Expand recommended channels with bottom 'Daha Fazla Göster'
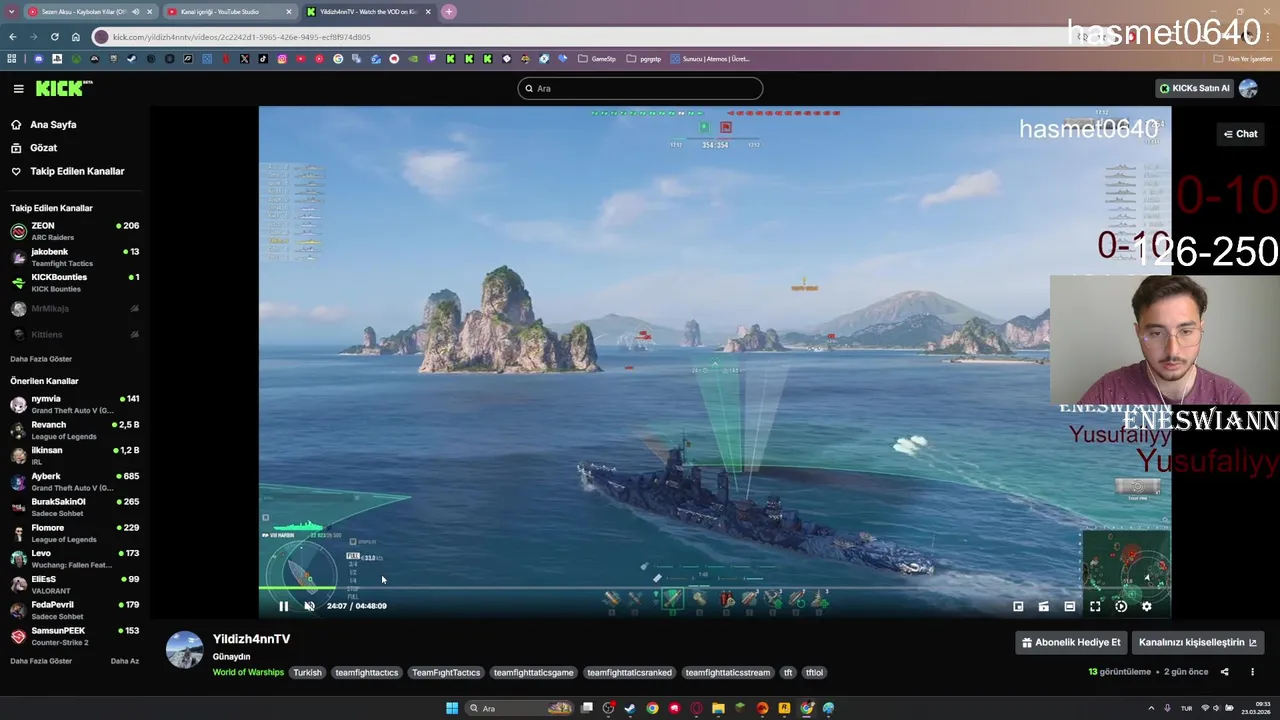Screen dimensions: 1280x720 [41, 661]
